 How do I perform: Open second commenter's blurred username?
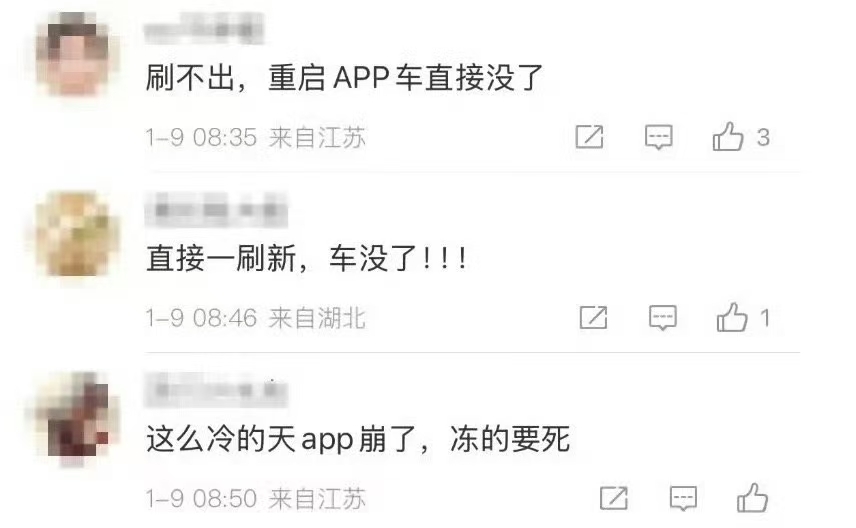[x=216, y=210]
